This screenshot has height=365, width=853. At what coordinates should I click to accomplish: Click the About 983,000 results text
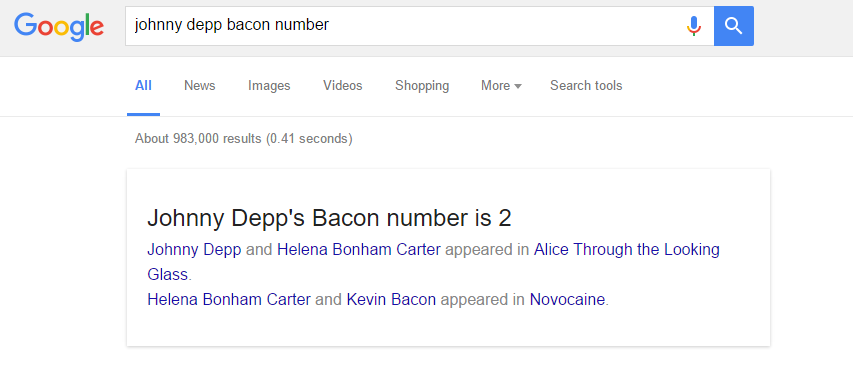pyautogui.click(x=244, y=139)
